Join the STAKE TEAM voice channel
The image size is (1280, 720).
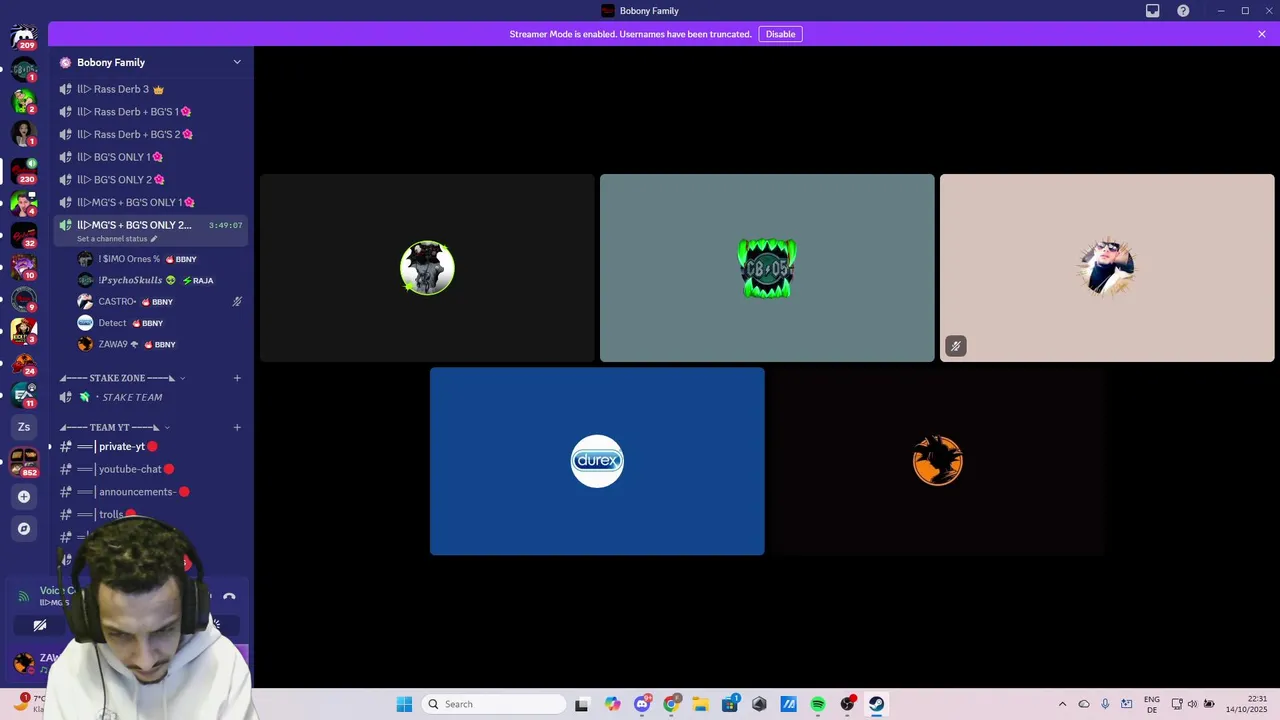(150, 397)
